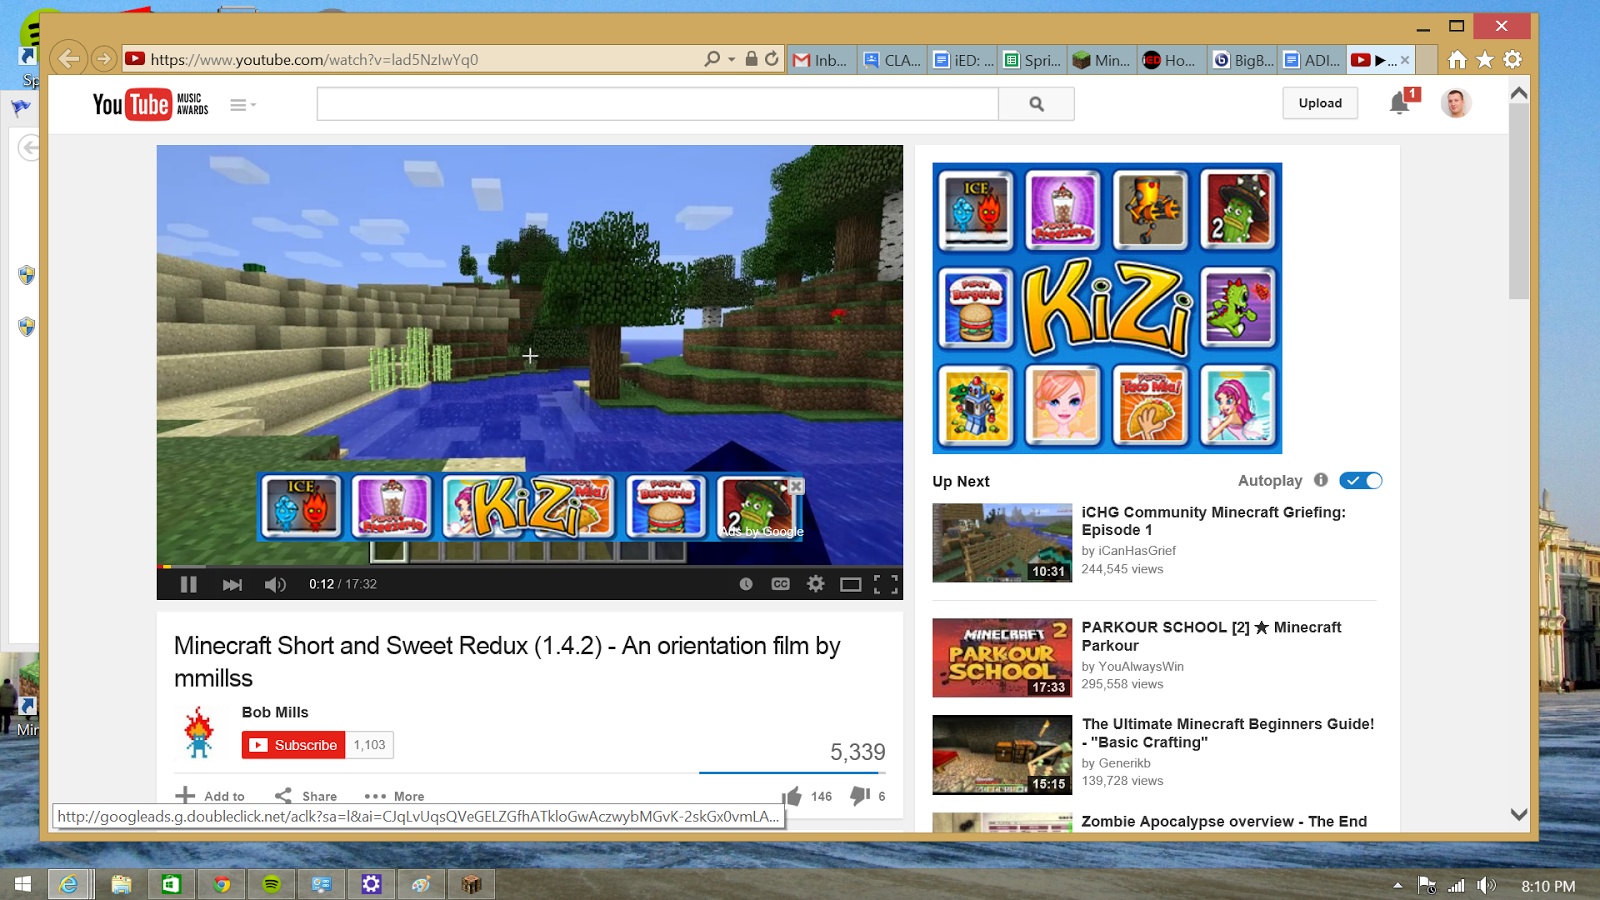Give the video a thumbs up
The image size is (1600, 900).
pos(793,795)
